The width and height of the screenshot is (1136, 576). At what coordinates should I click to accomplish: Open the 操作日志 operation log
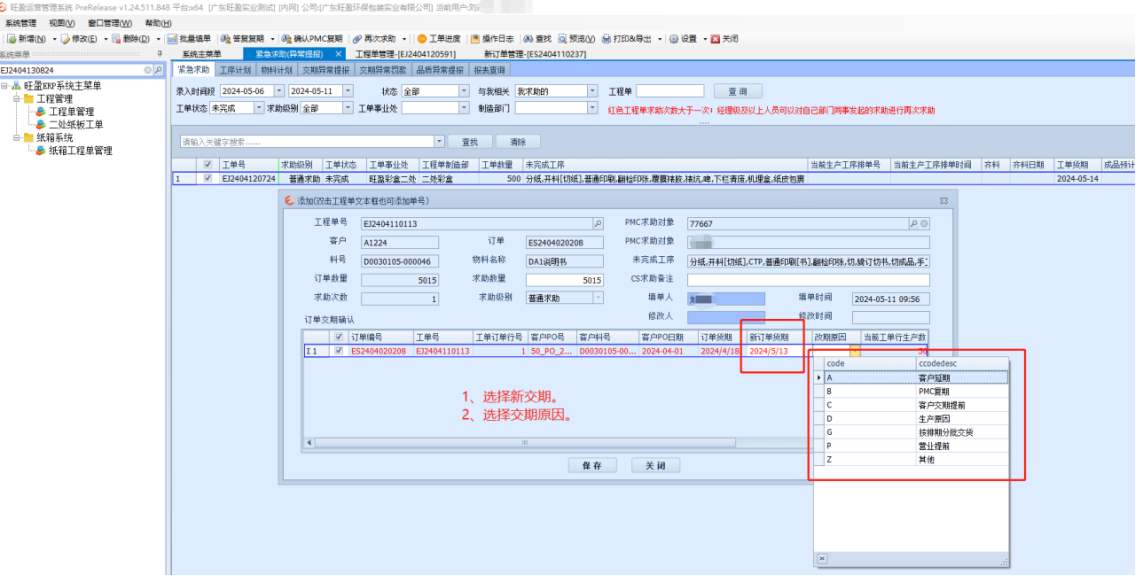(x=492, y=38)
